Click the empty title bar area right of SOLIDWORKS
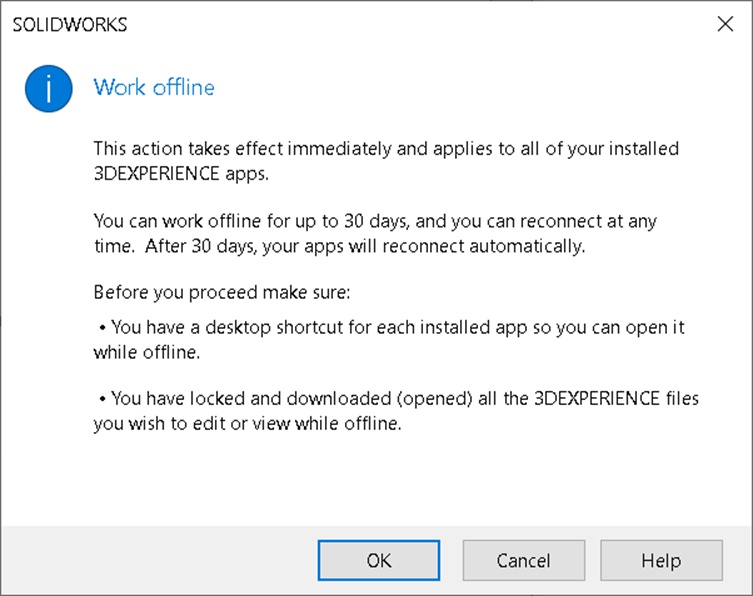Screen dimensions: 753x596 coord(400,25)
